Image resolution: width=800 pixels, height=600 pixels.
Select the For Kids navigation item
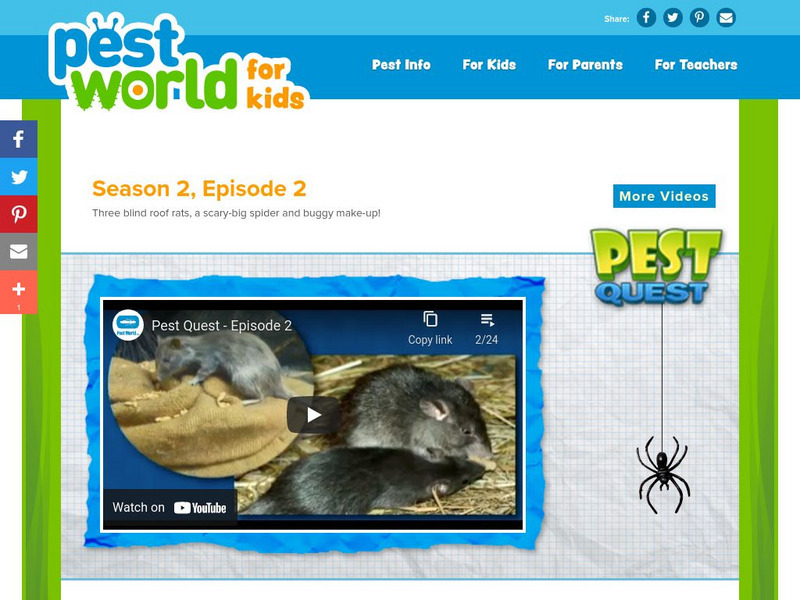pos(489,64)
